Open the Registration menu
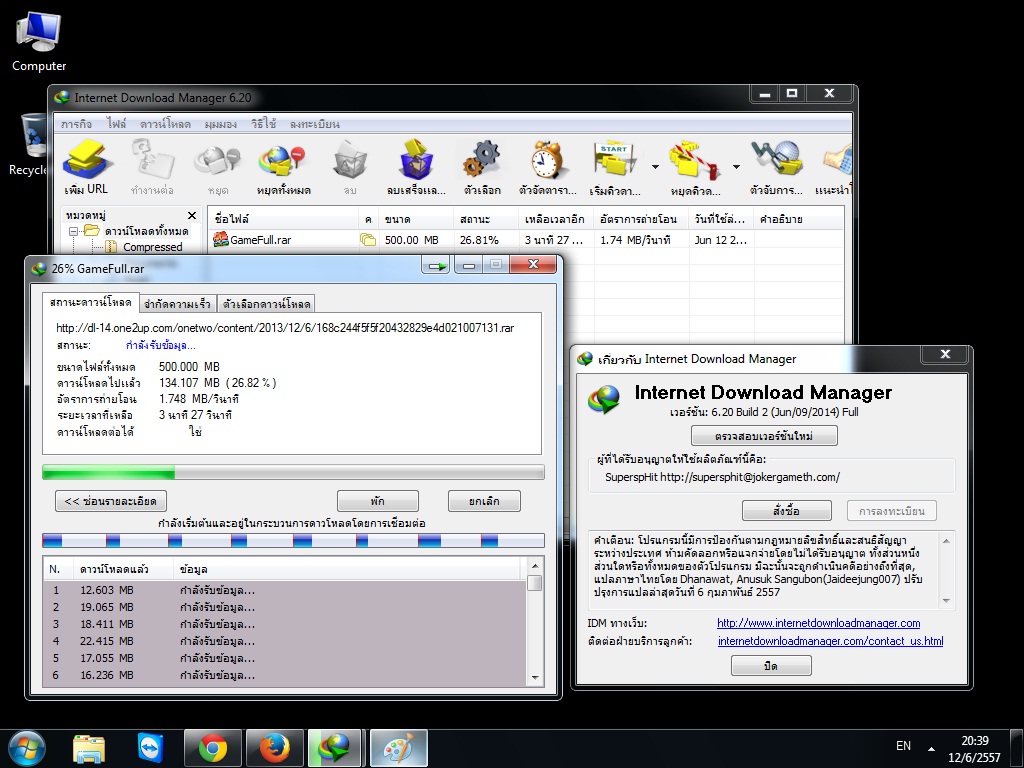This screenshot has height=768, width=1024. [314, 124]
